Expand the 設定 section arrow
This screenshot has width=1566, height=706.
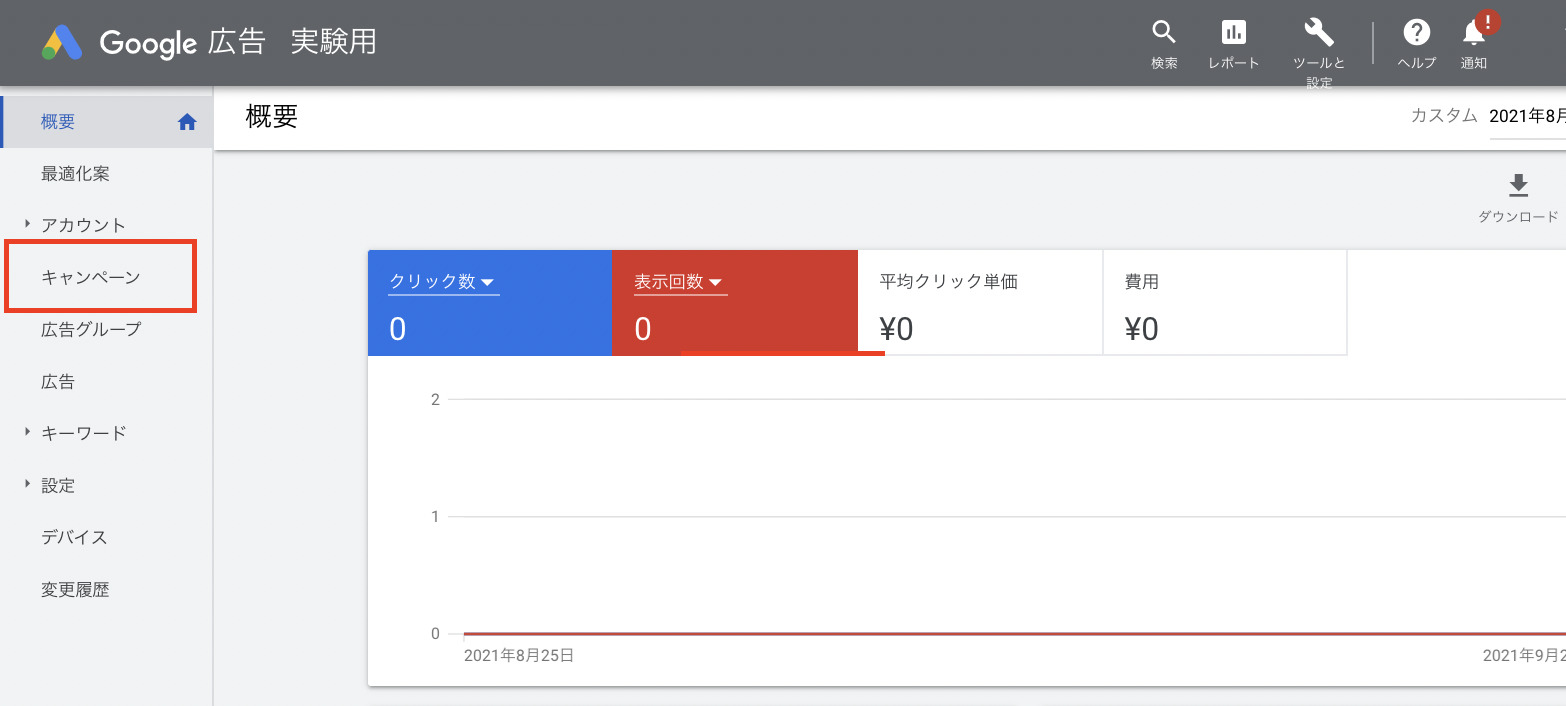[x=27, y=484]
